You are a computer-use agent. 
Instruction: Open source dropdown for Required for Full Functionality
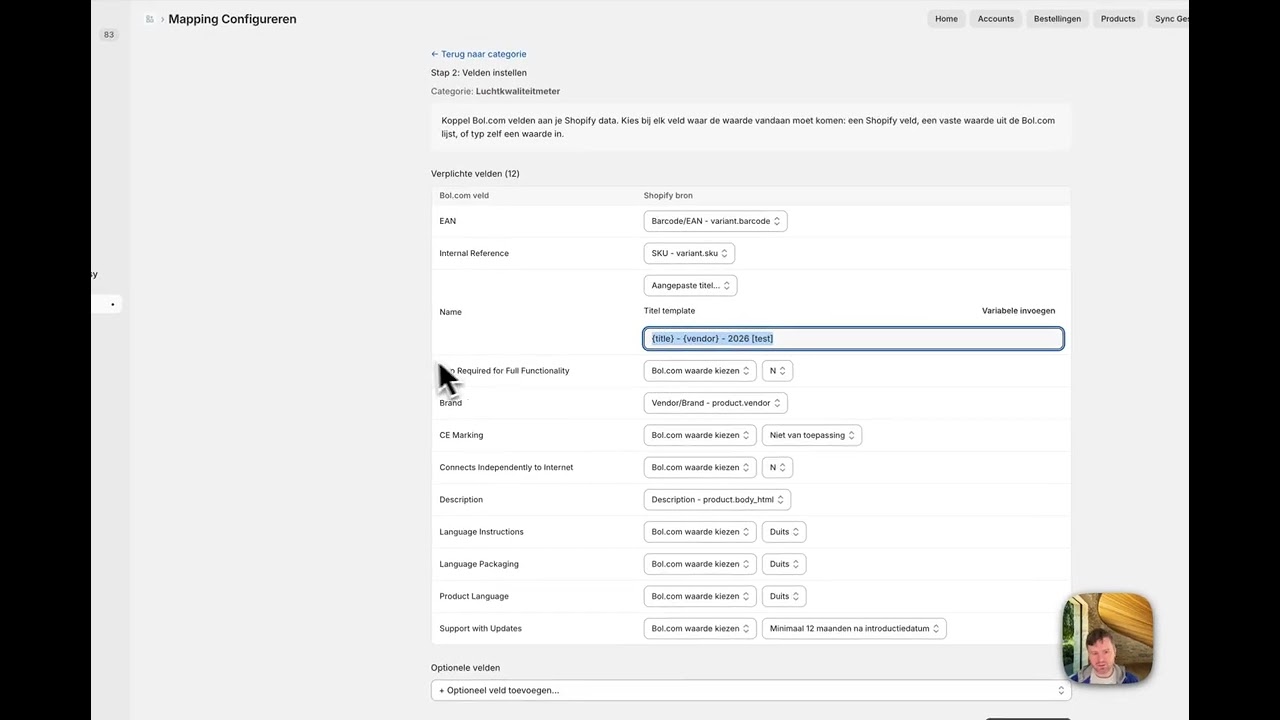coord(700,371)
